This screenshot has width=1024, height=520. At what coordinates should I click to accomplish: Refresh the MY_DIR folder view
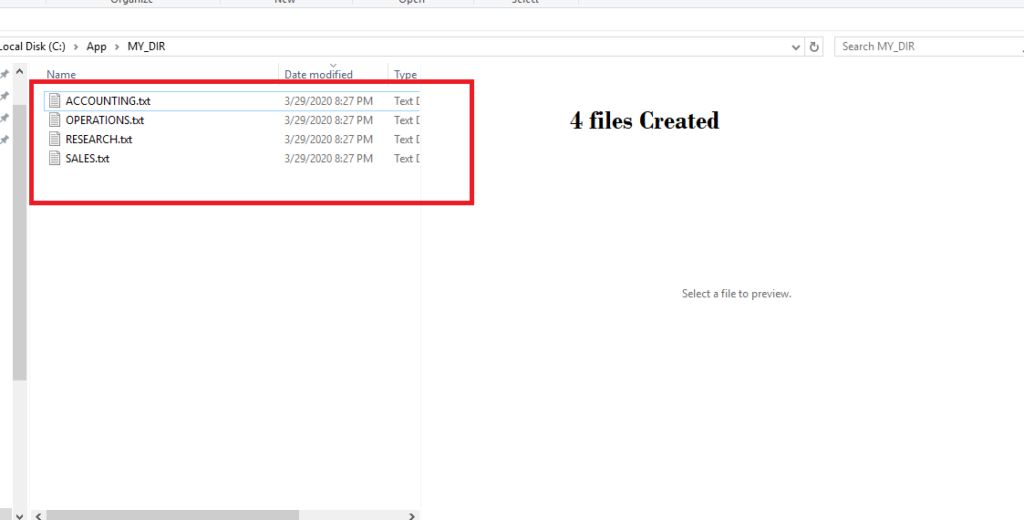click(x=814, y=47)
